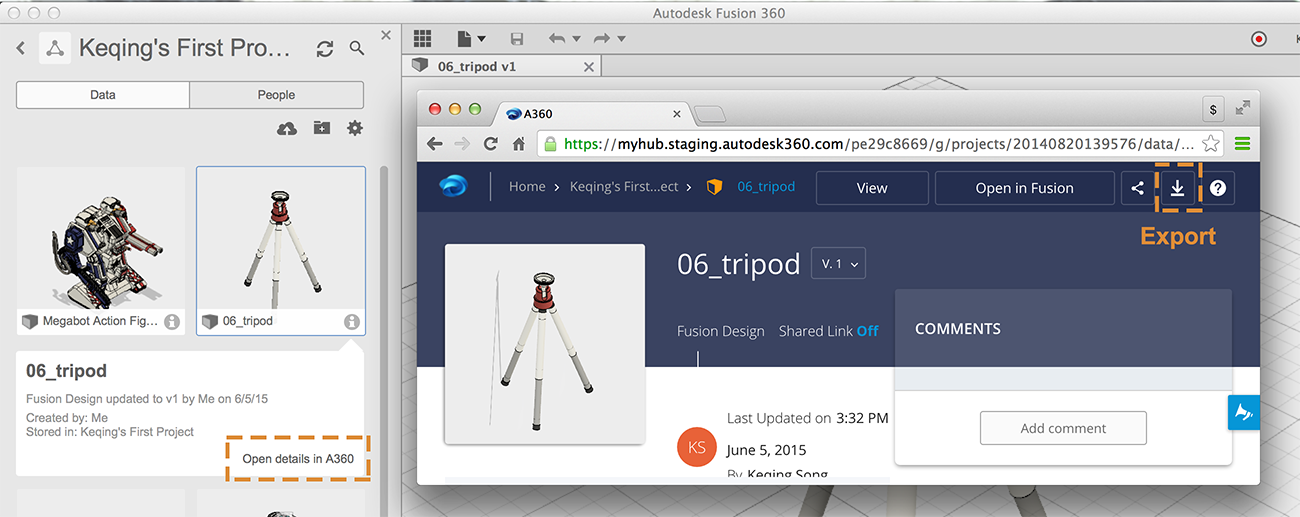
Task: Expand the redo history arrow
Action: pyautogui.click(x=621, y=40)
